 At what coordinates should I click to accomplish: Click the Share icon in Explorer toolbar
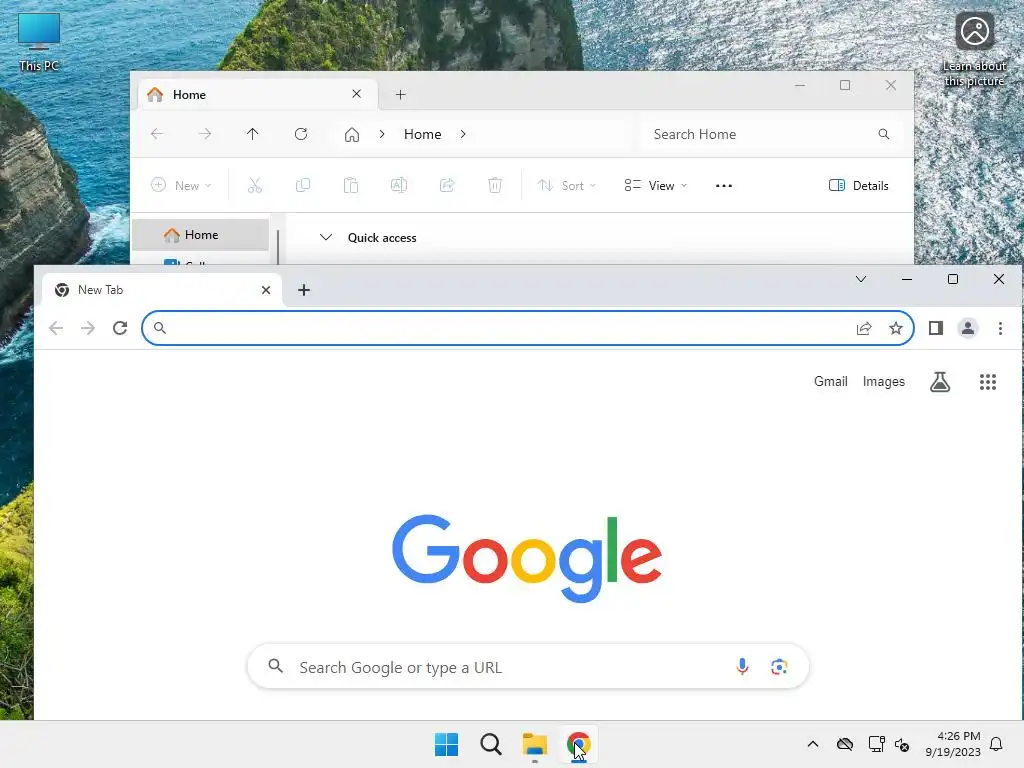coord(447,185)
